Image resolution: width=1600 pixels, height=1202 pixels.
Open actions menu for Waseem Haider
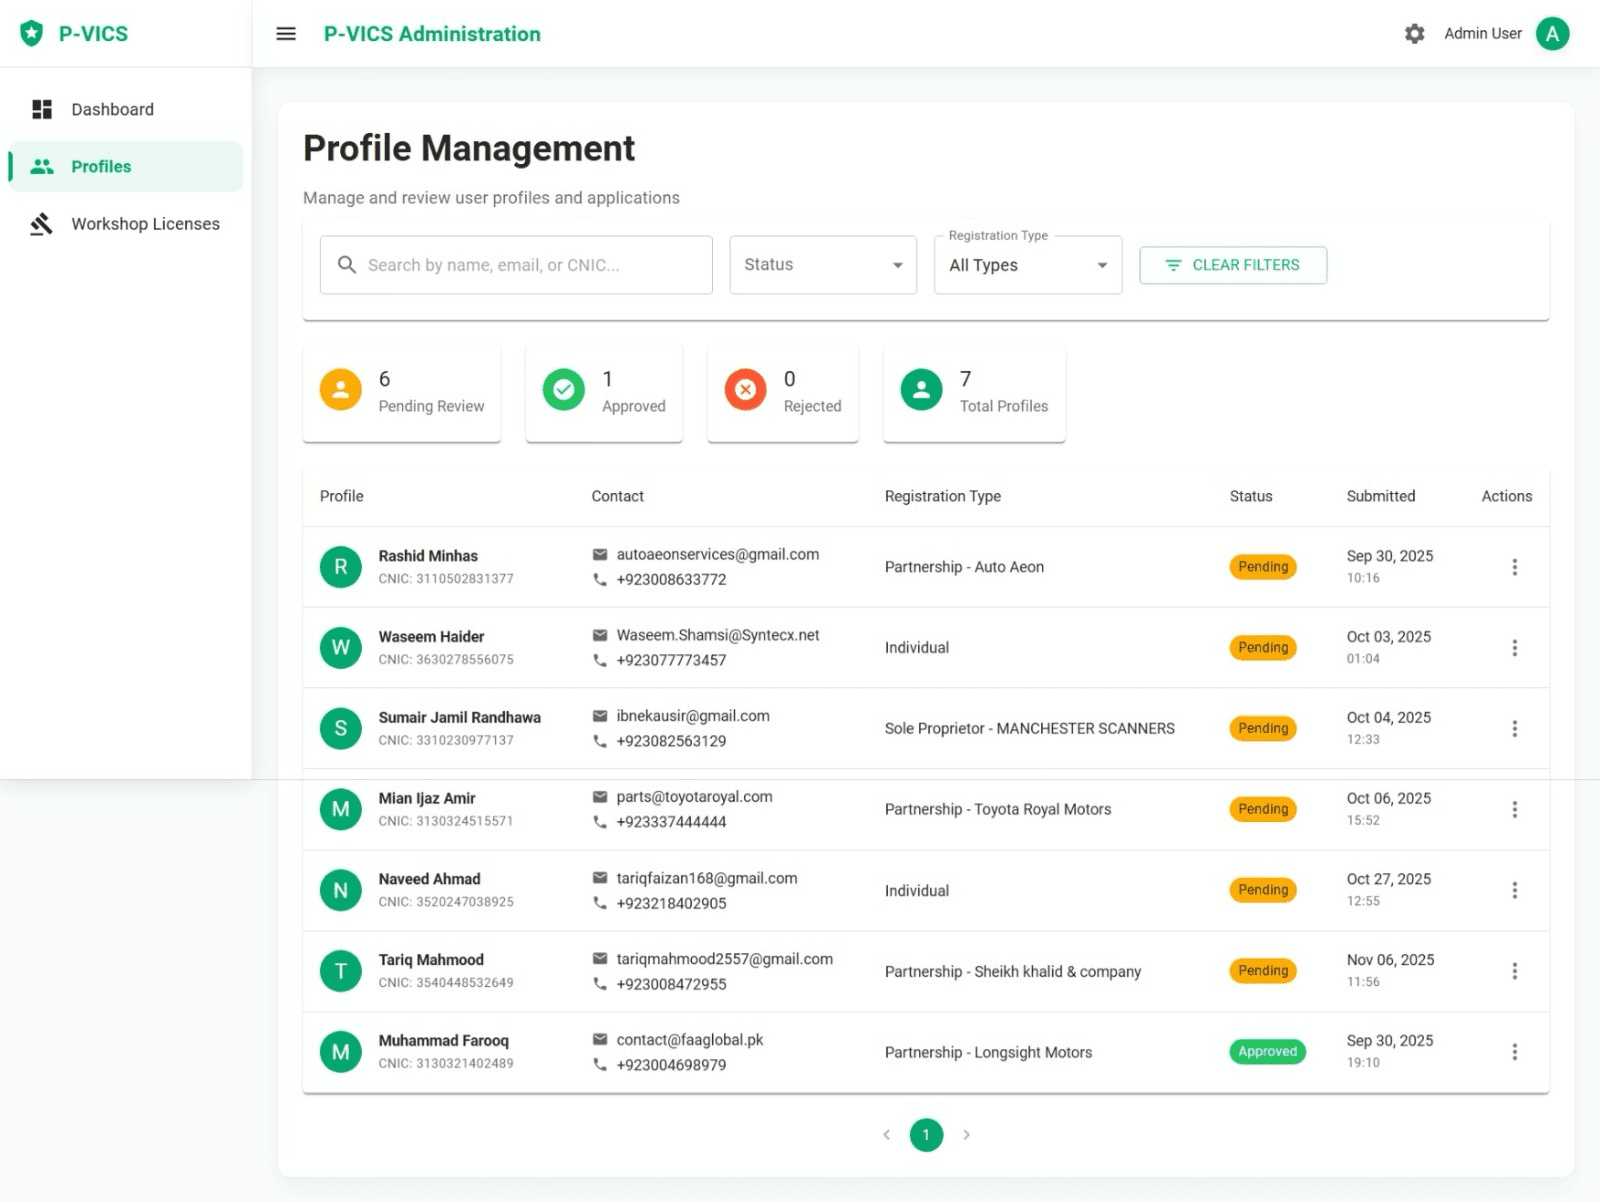coord(1515,648)
